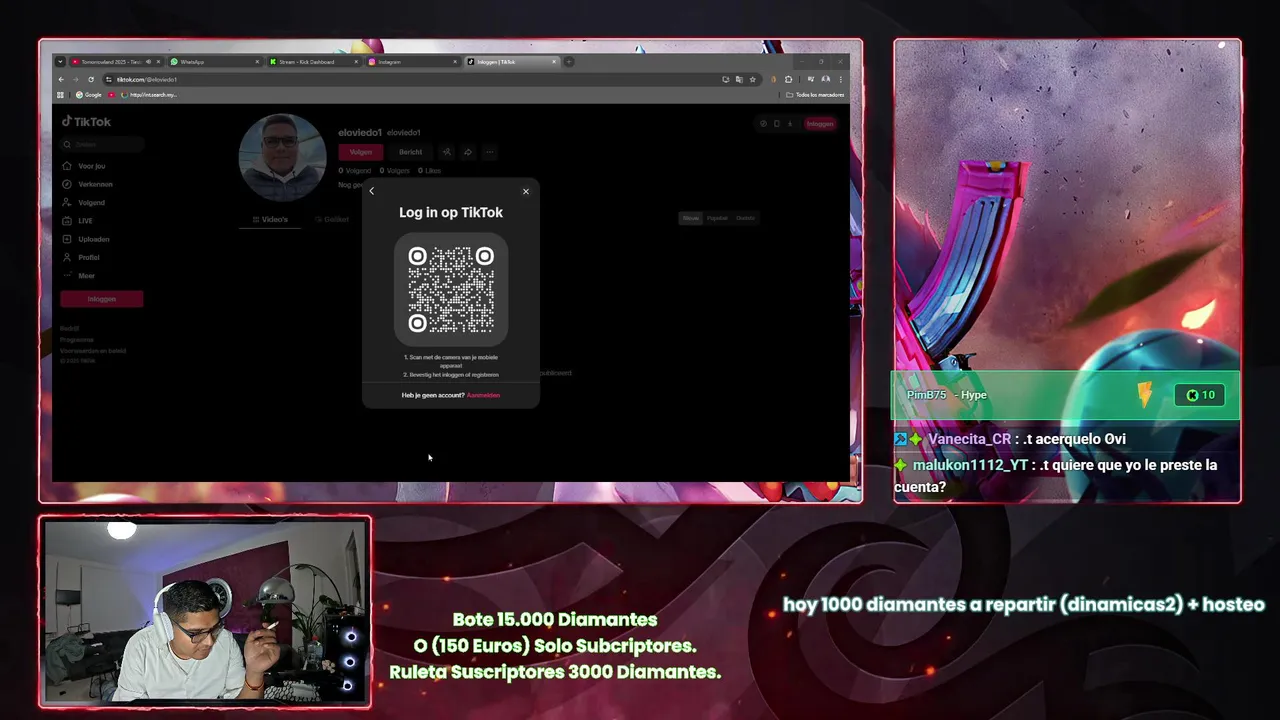Click the QR code in login dialog

pos(451,290)
